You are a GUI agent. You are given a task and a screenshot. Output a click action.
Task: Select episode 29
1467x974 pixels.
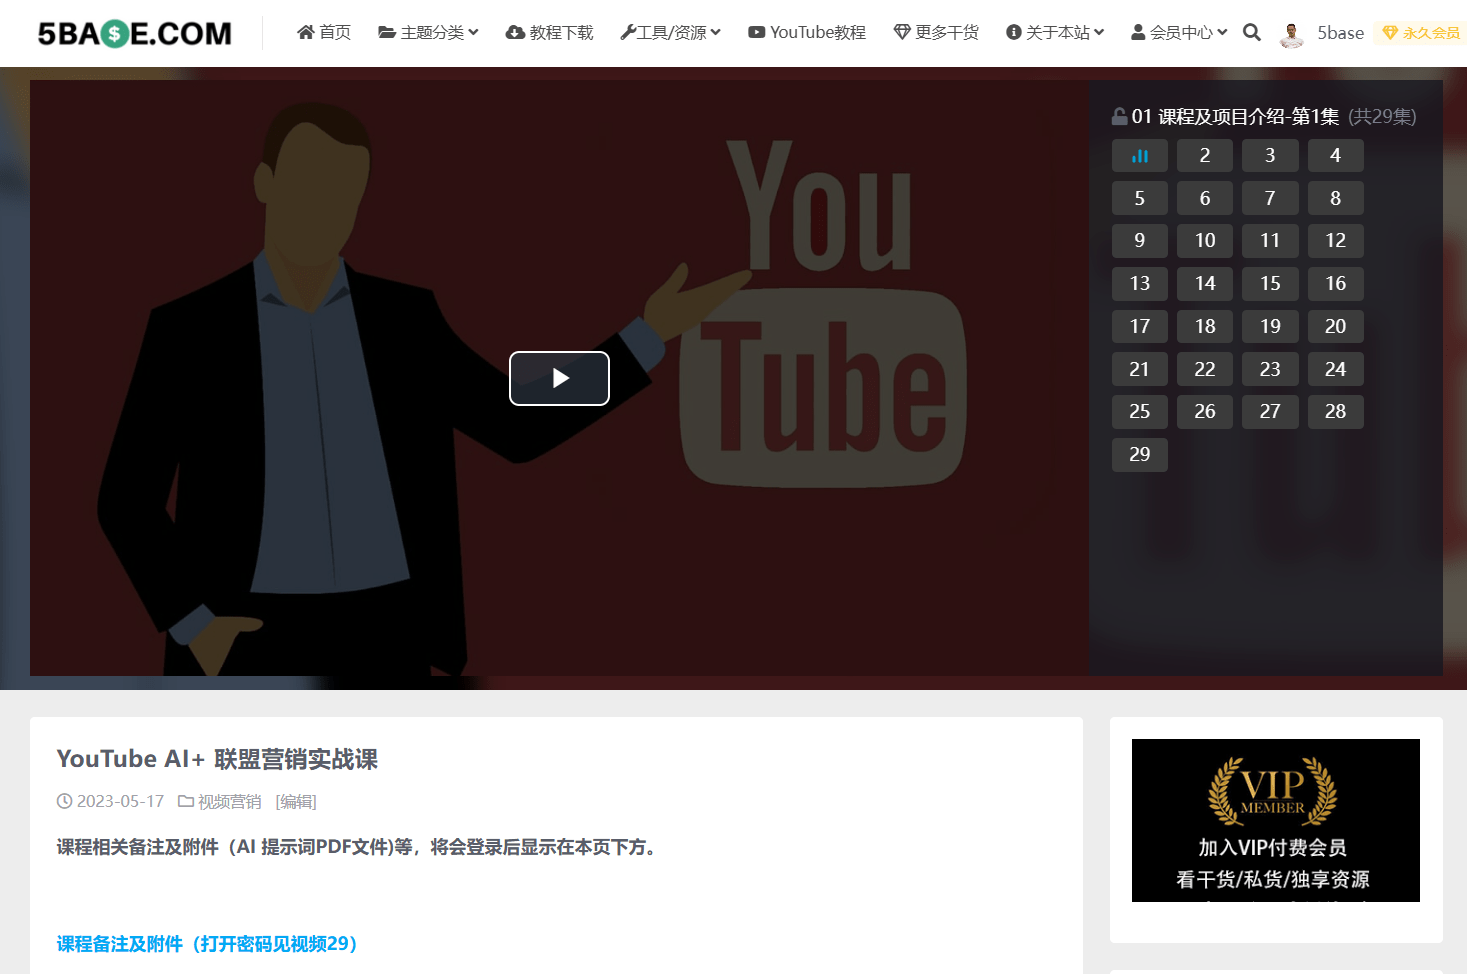point(1140,455)
